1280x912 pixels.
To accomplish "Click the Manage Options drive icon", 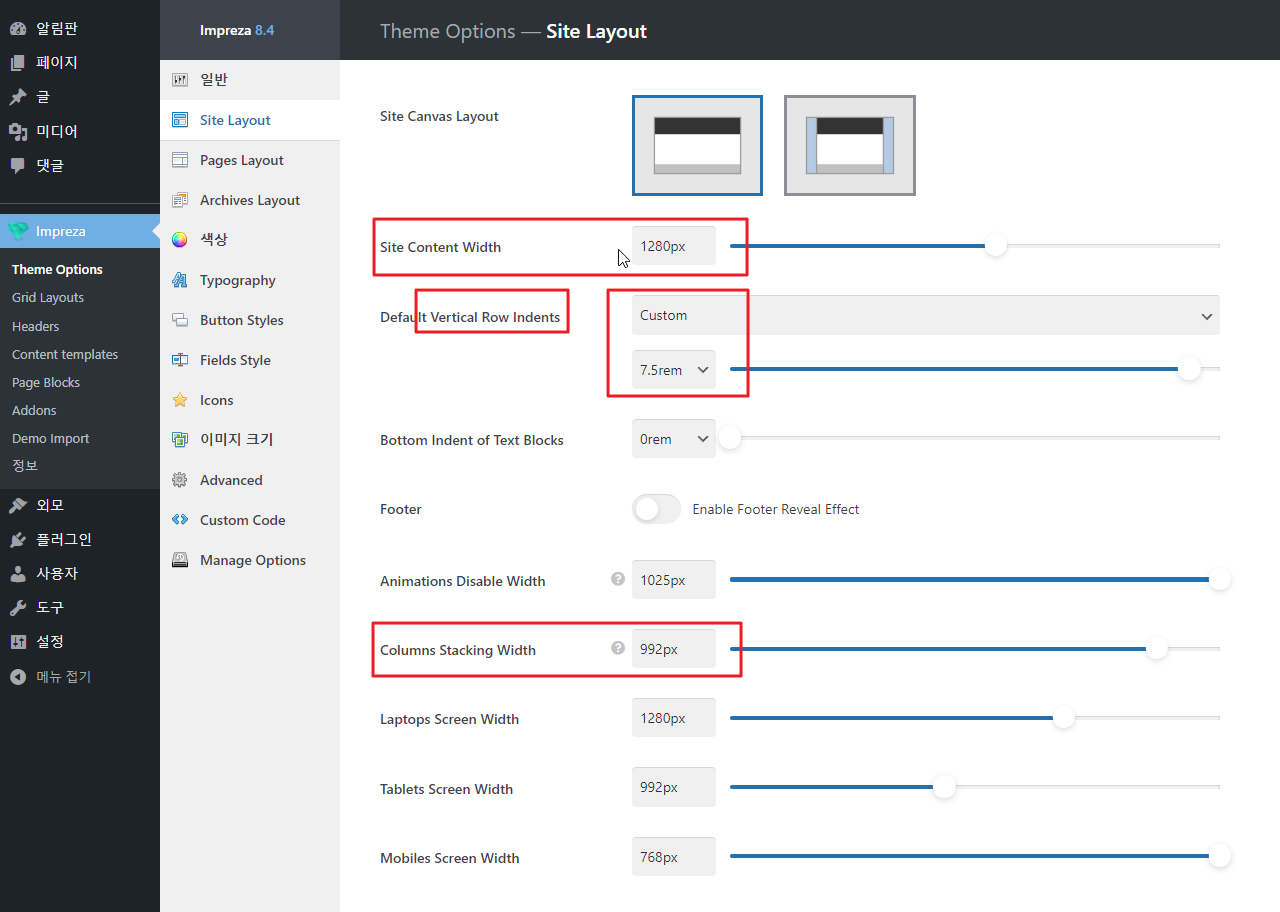I will coord(180,560).
